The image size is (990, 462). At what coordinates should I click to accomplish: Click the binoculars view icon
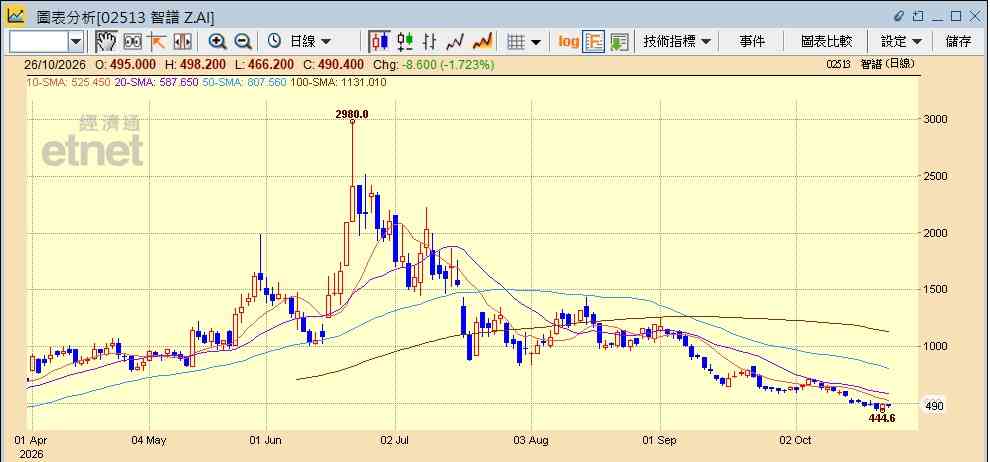133,42
